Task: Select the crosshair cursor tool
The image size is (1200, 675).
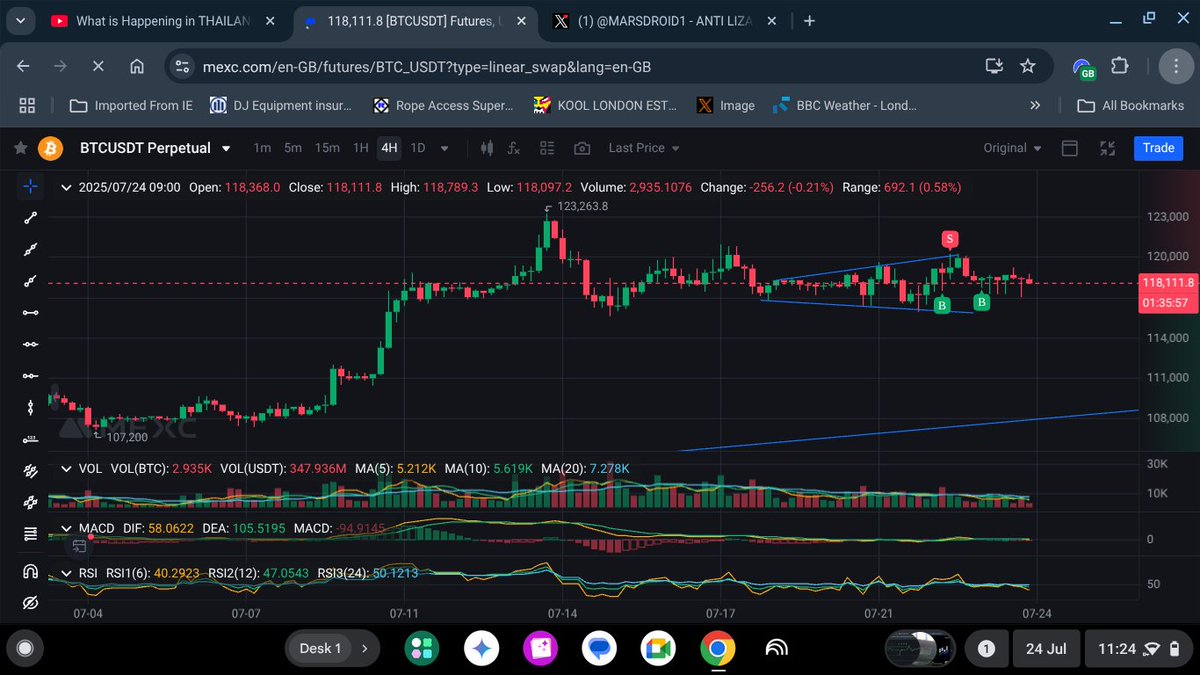Action: pyautogui.click(x=30, y=186)
